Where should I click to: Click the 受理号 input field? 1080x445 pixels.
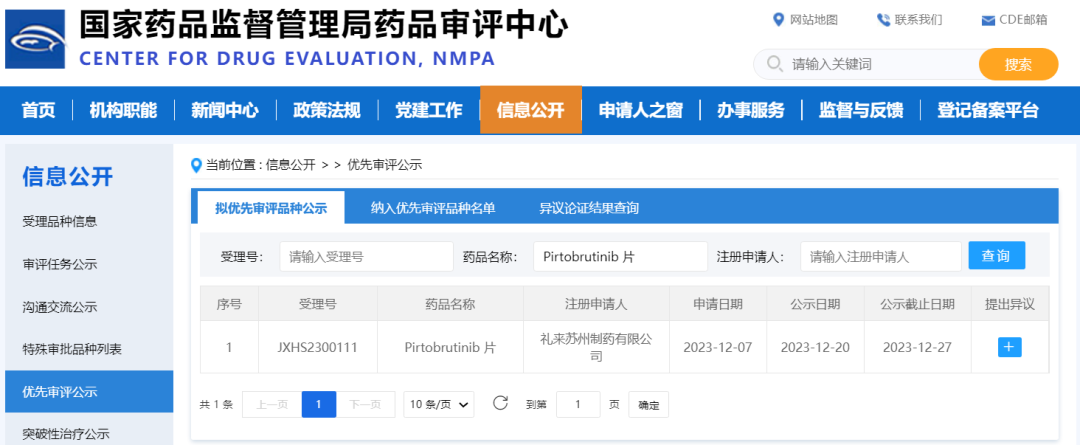366,257
